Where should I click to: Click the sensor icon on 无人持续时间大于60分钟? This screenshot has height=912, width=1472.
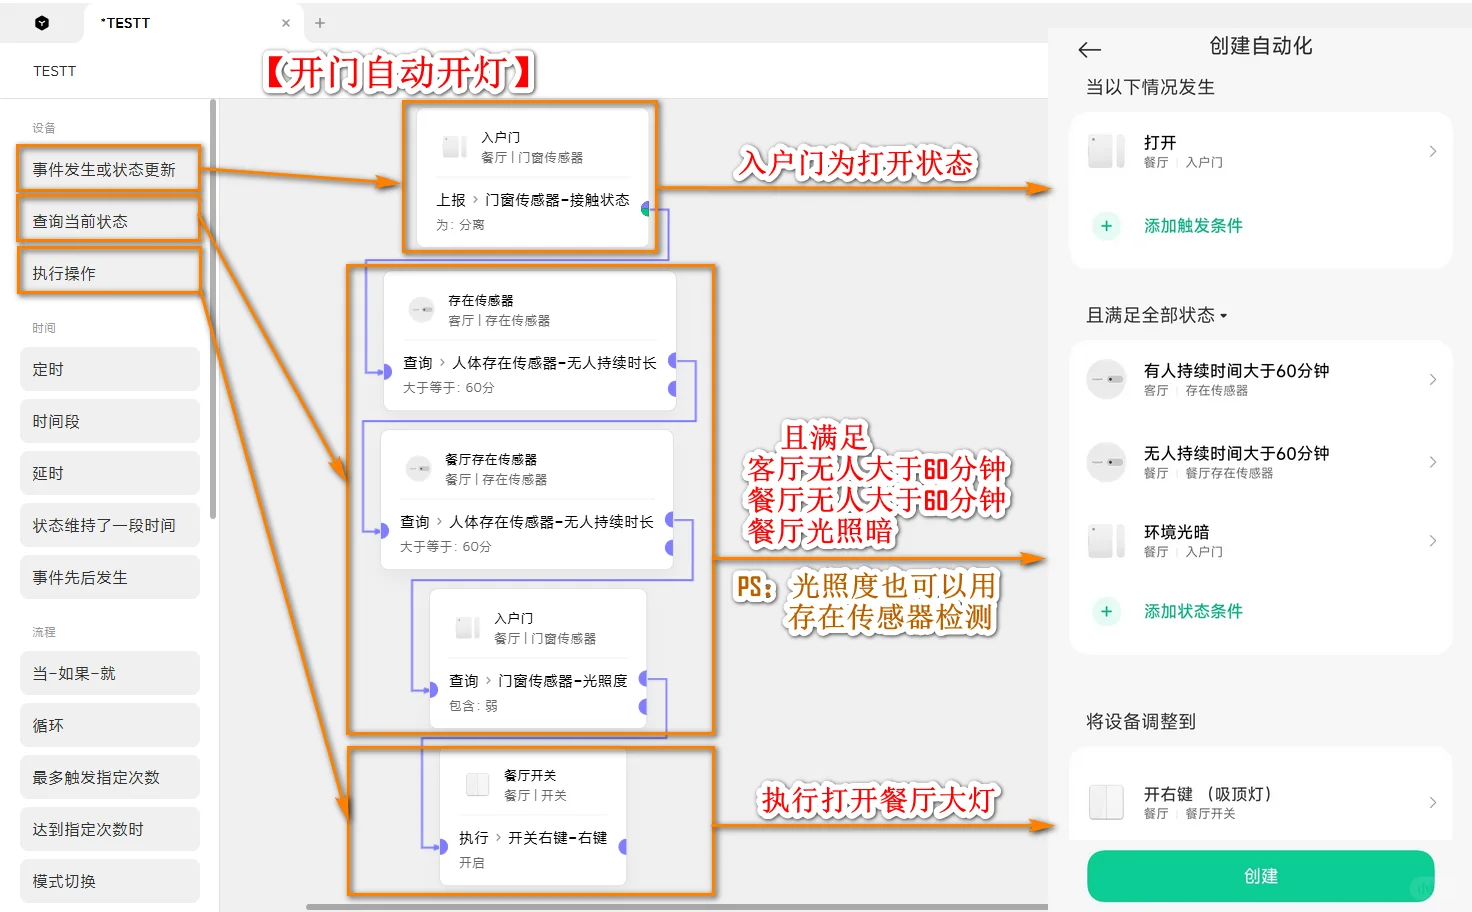pos(1106,461)
